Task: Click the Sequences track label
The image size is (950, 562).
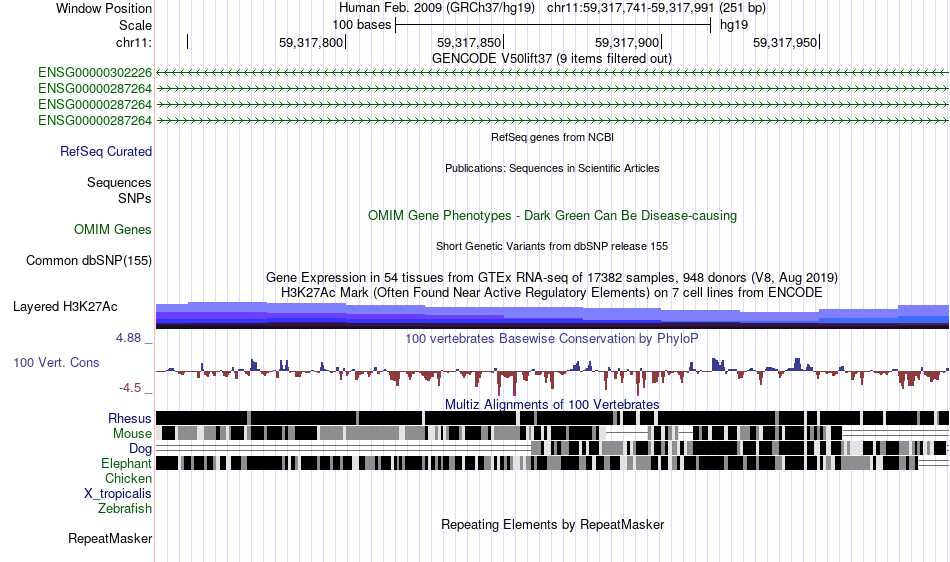Action: (x=119, y=182)
